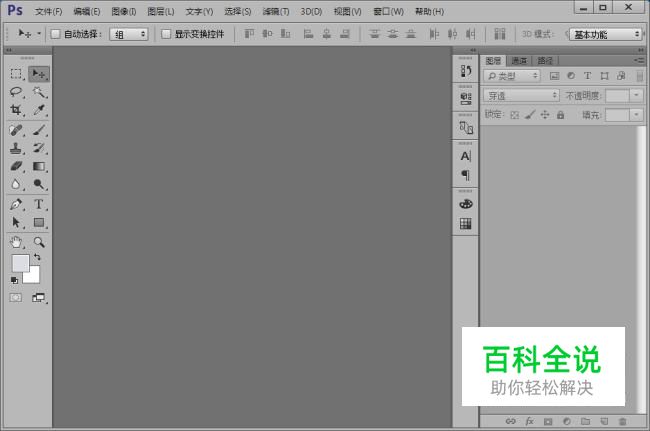Screen dimensions: 650x431
Task: Open the 不透明度 opacity dropdown arrow
Action: pyautogui.click(x=636, y=96)
